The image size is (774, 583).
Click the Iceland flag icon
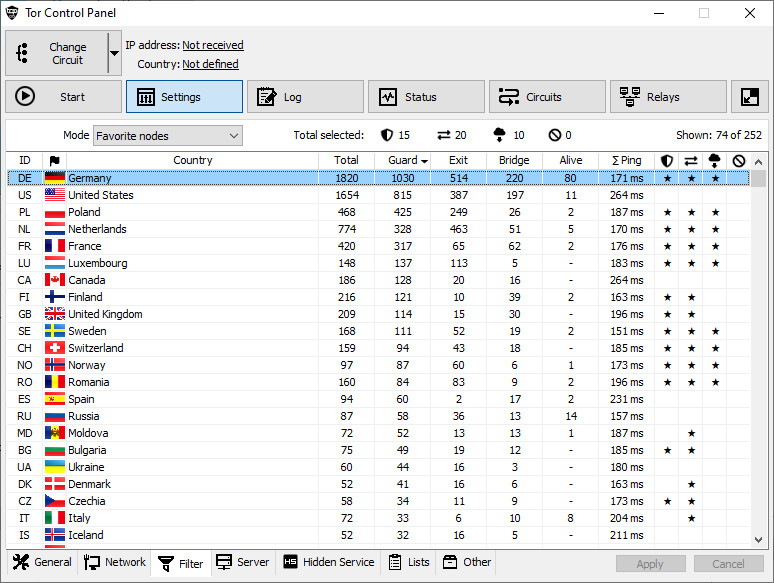(55, 535)
